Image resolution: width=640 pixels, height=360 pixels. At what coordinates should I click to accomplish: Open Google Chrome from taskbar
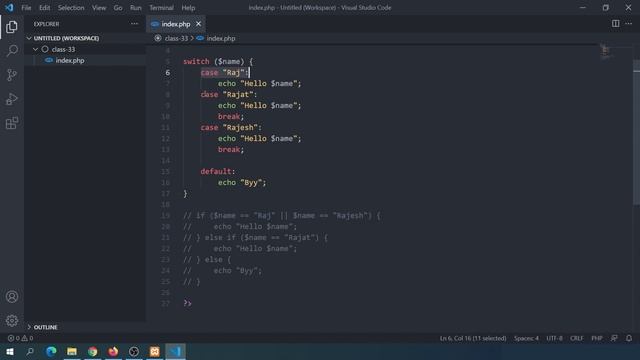click(x=93, y=351)
